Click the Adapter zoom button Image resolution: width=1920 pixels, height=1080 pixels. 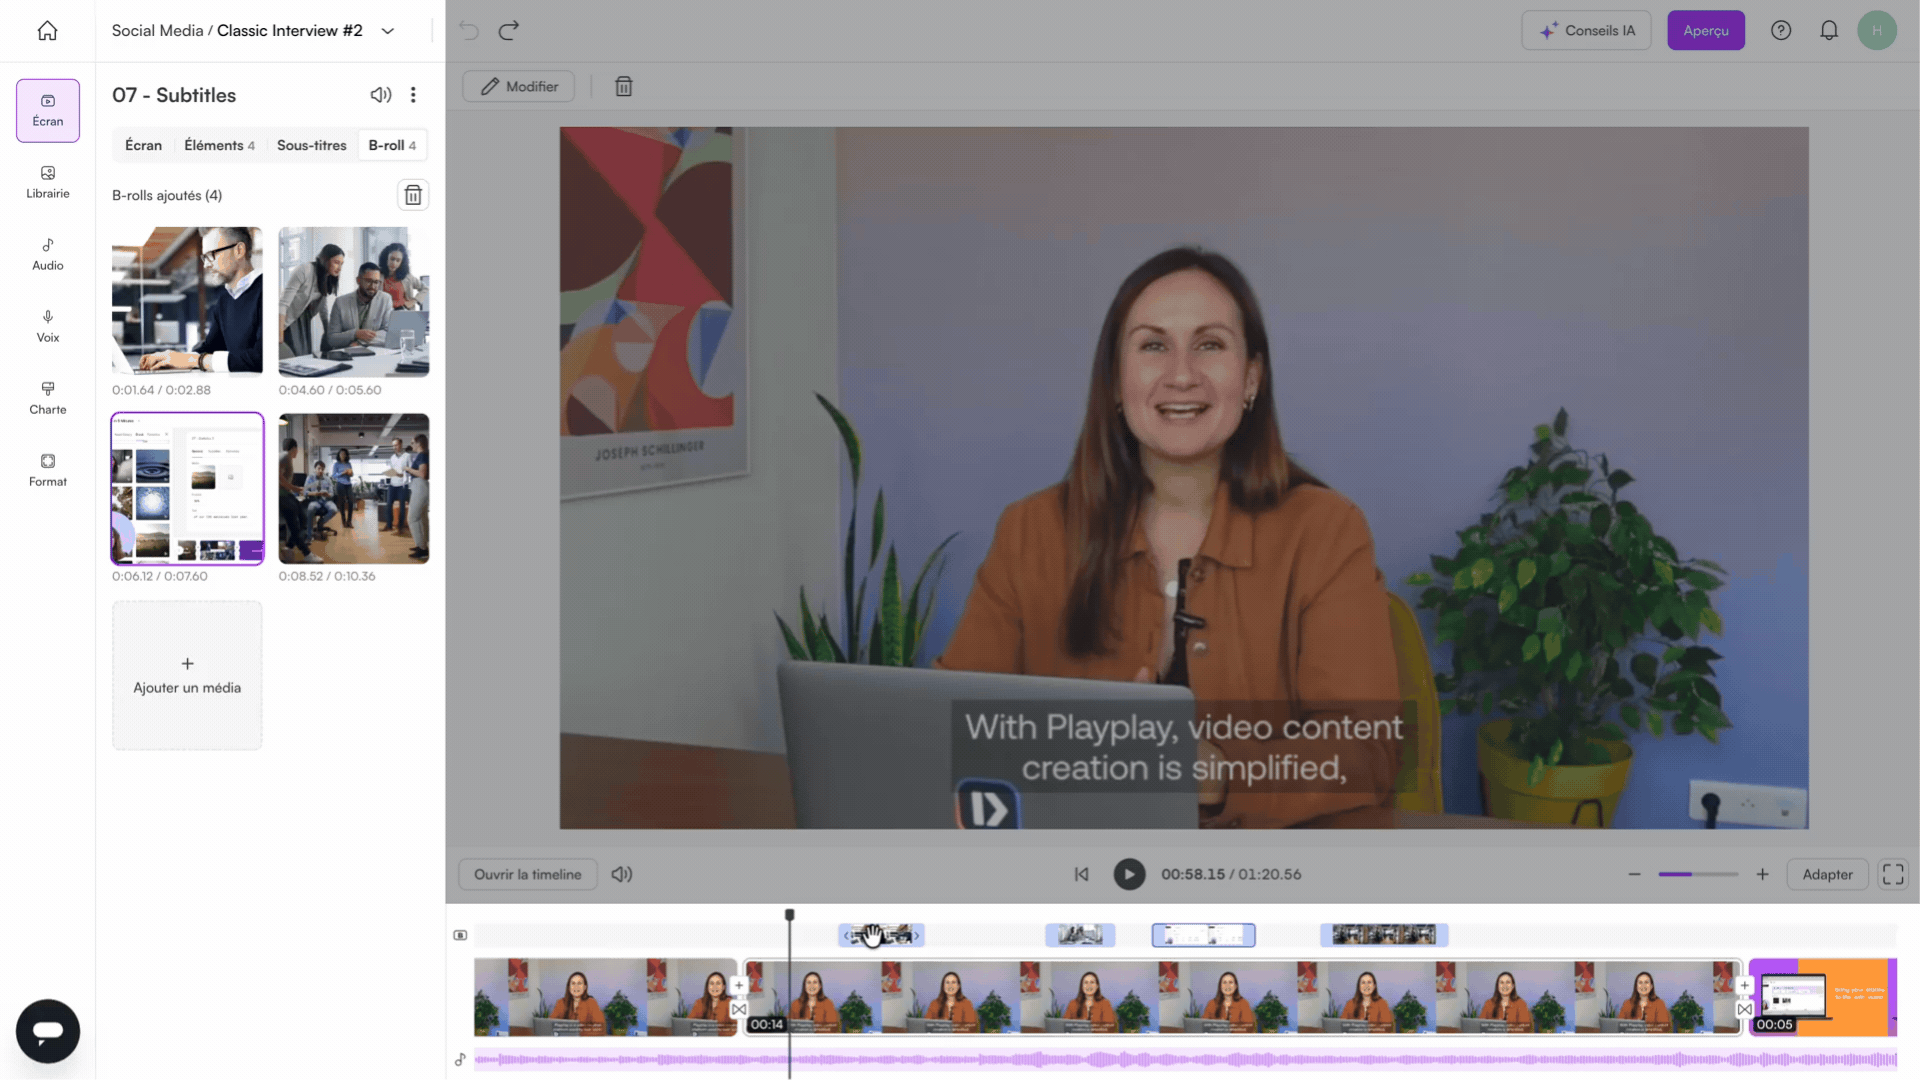coord(1827,874)
